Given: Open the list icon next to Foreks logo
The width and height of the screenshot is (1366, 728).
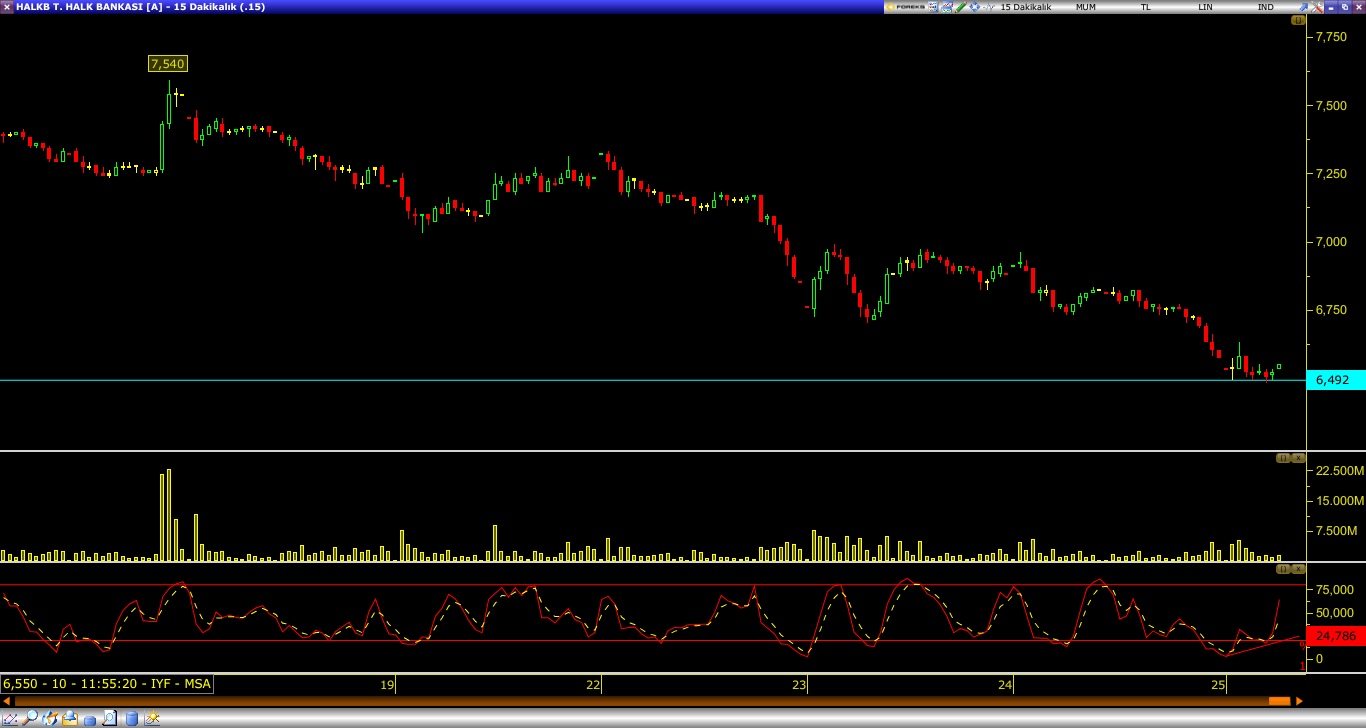Looking at the screenshot, I should [x=933, y=7].
